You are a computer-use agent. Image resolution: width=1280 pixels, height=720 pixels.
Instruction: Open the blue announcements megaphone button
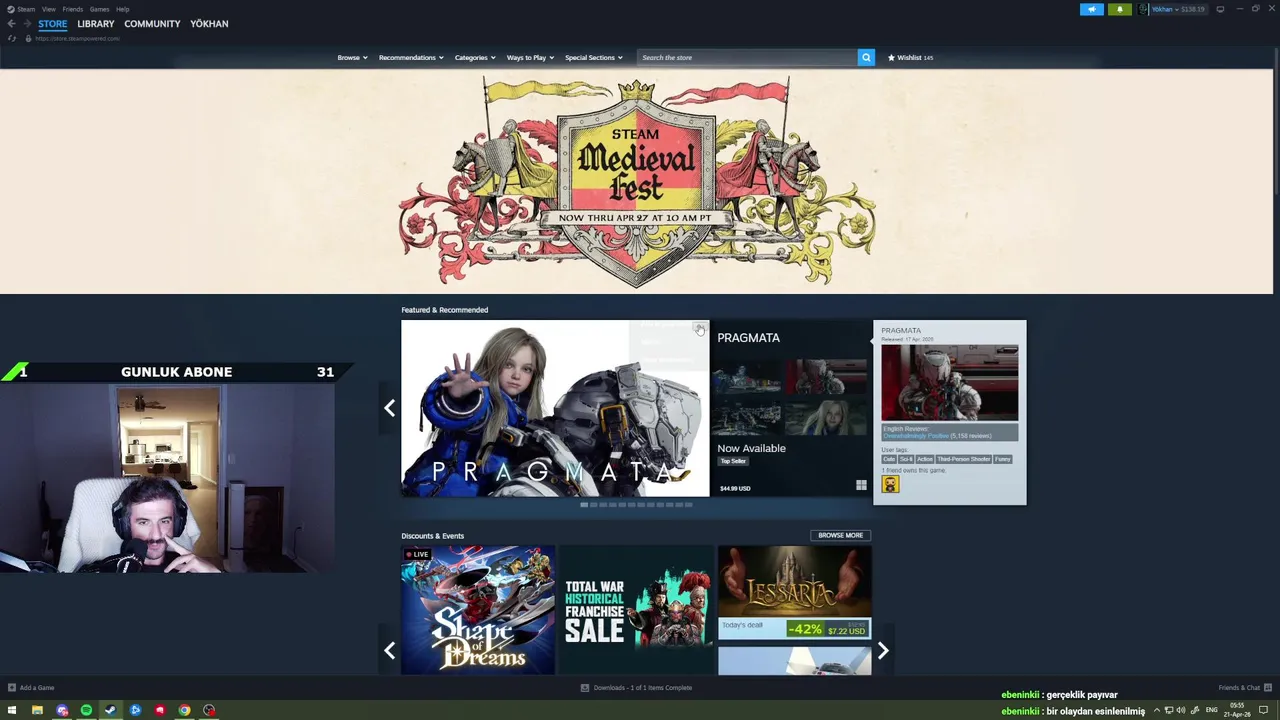point(1091,9)
